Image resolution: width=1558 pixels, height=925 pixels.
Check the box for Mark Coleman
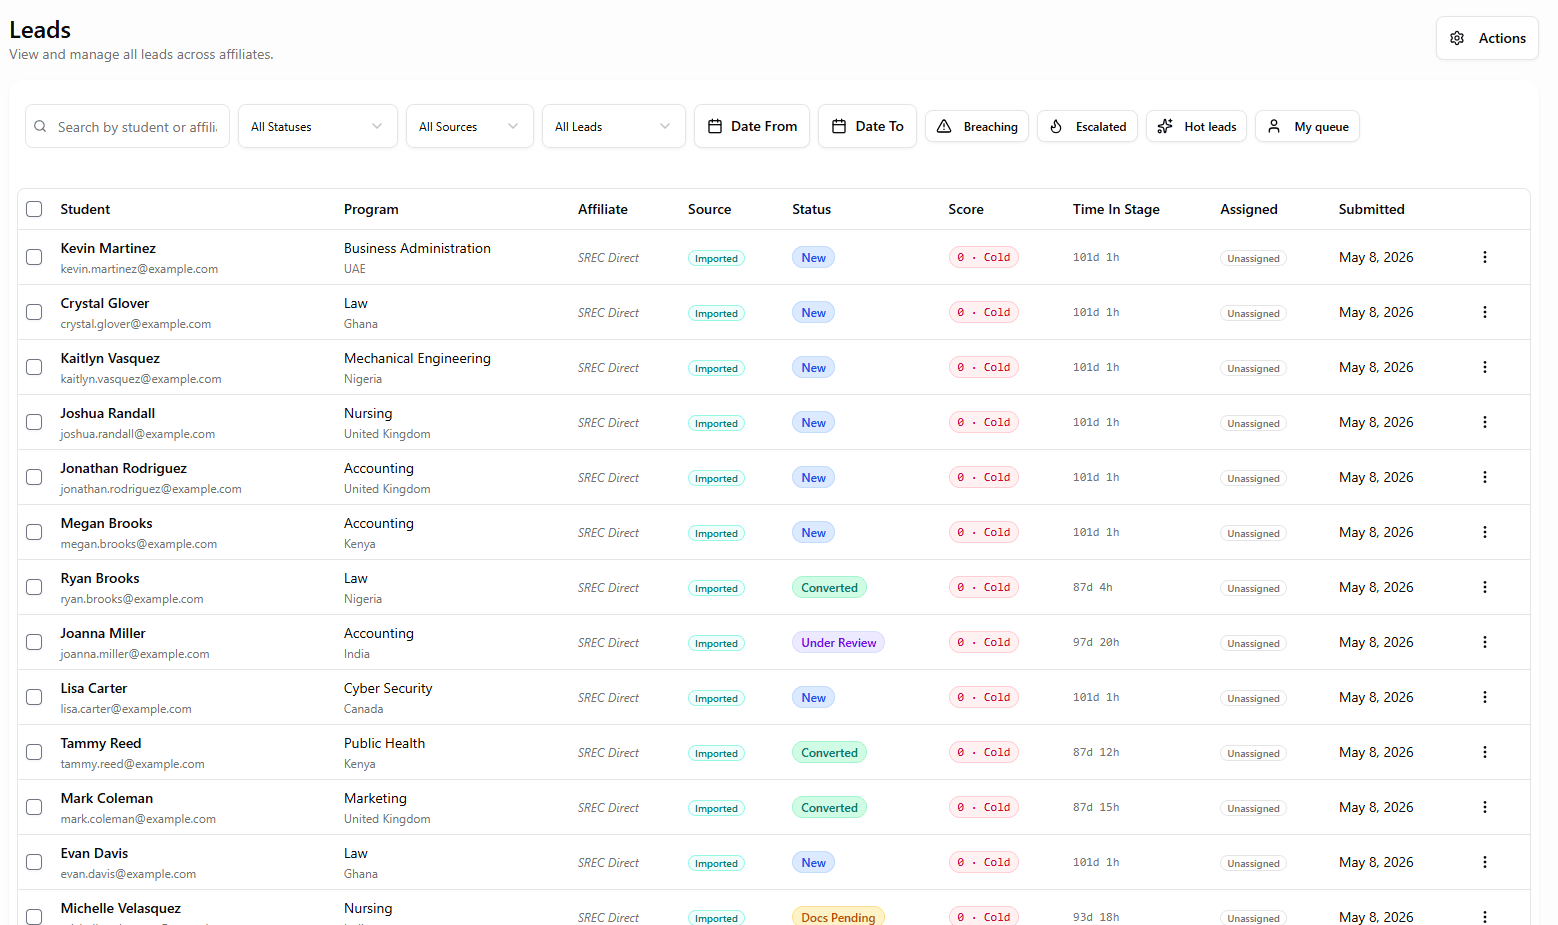(x=34, y=807)
